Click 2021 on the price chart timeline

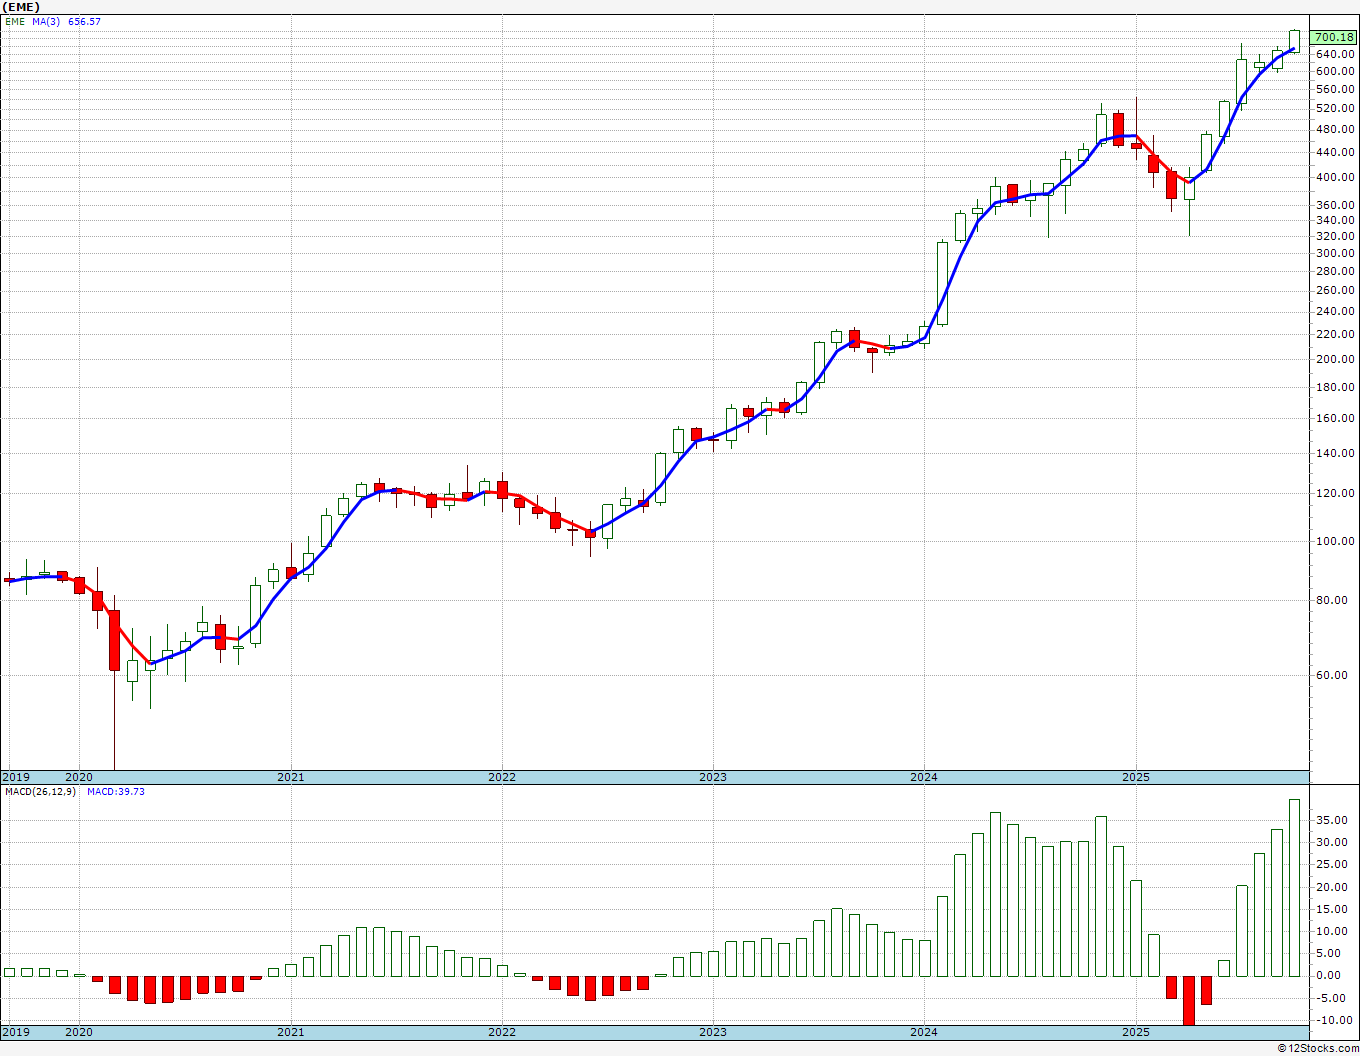[x=290, y=777]
